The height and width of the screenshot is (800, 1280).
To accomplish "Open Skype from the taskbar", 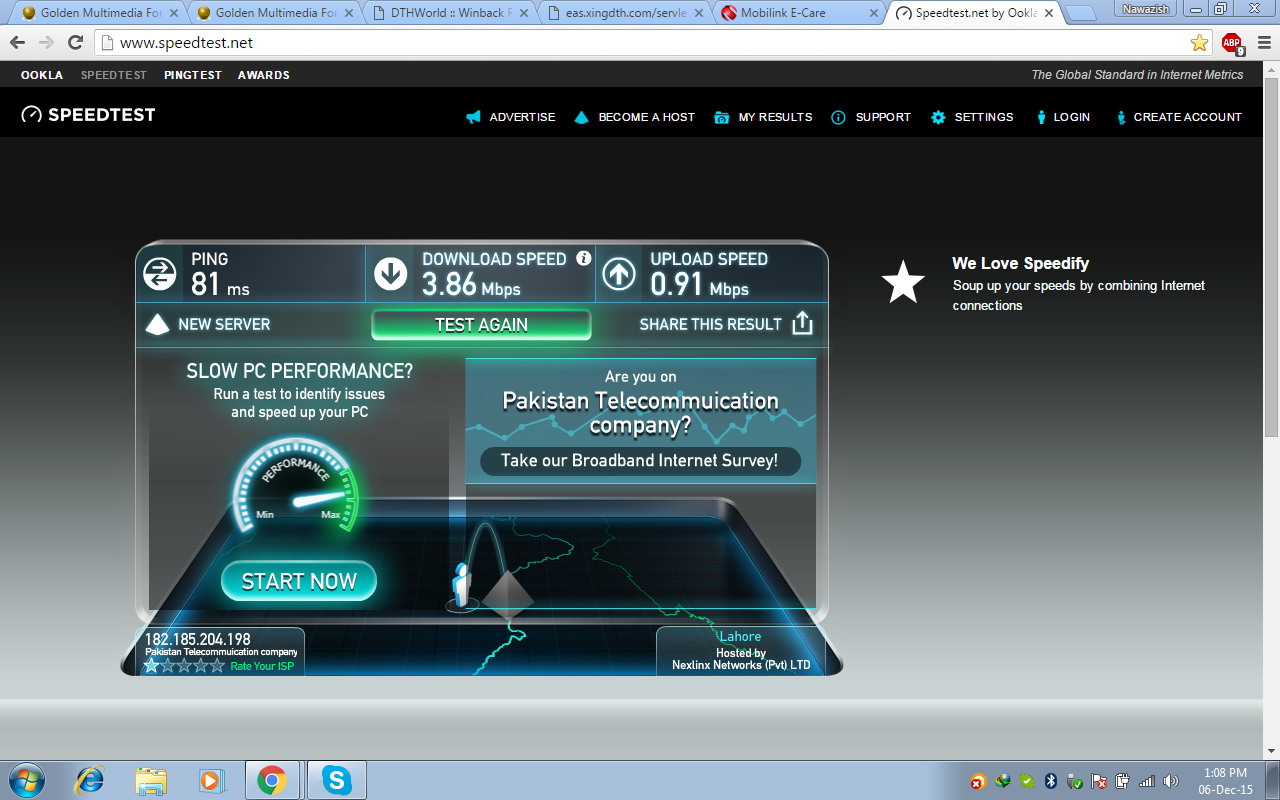I will pyautogui.click(x=337, y=780).
